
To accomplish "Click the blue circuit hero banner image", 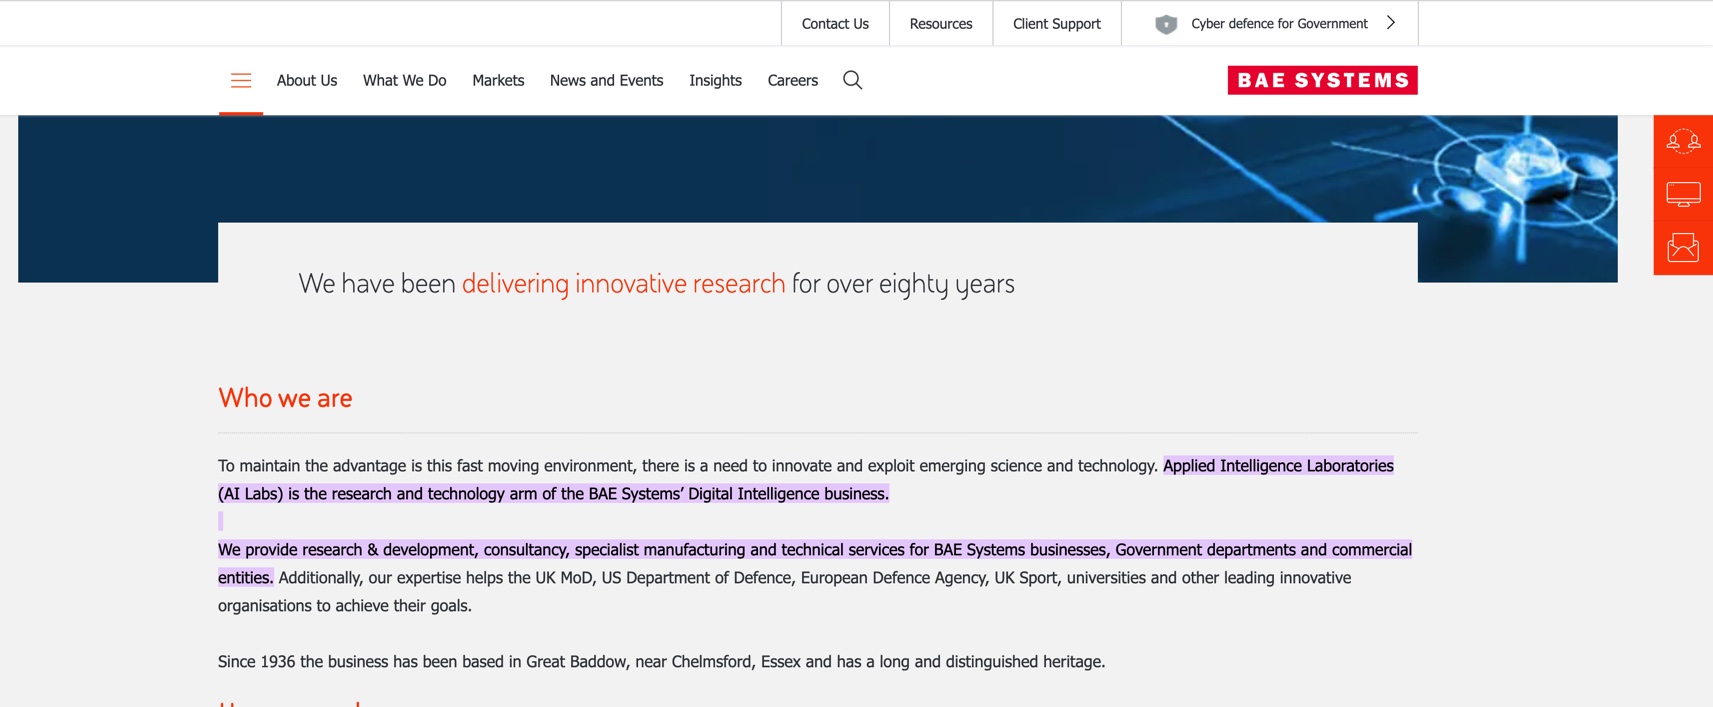I will 1500,180.
